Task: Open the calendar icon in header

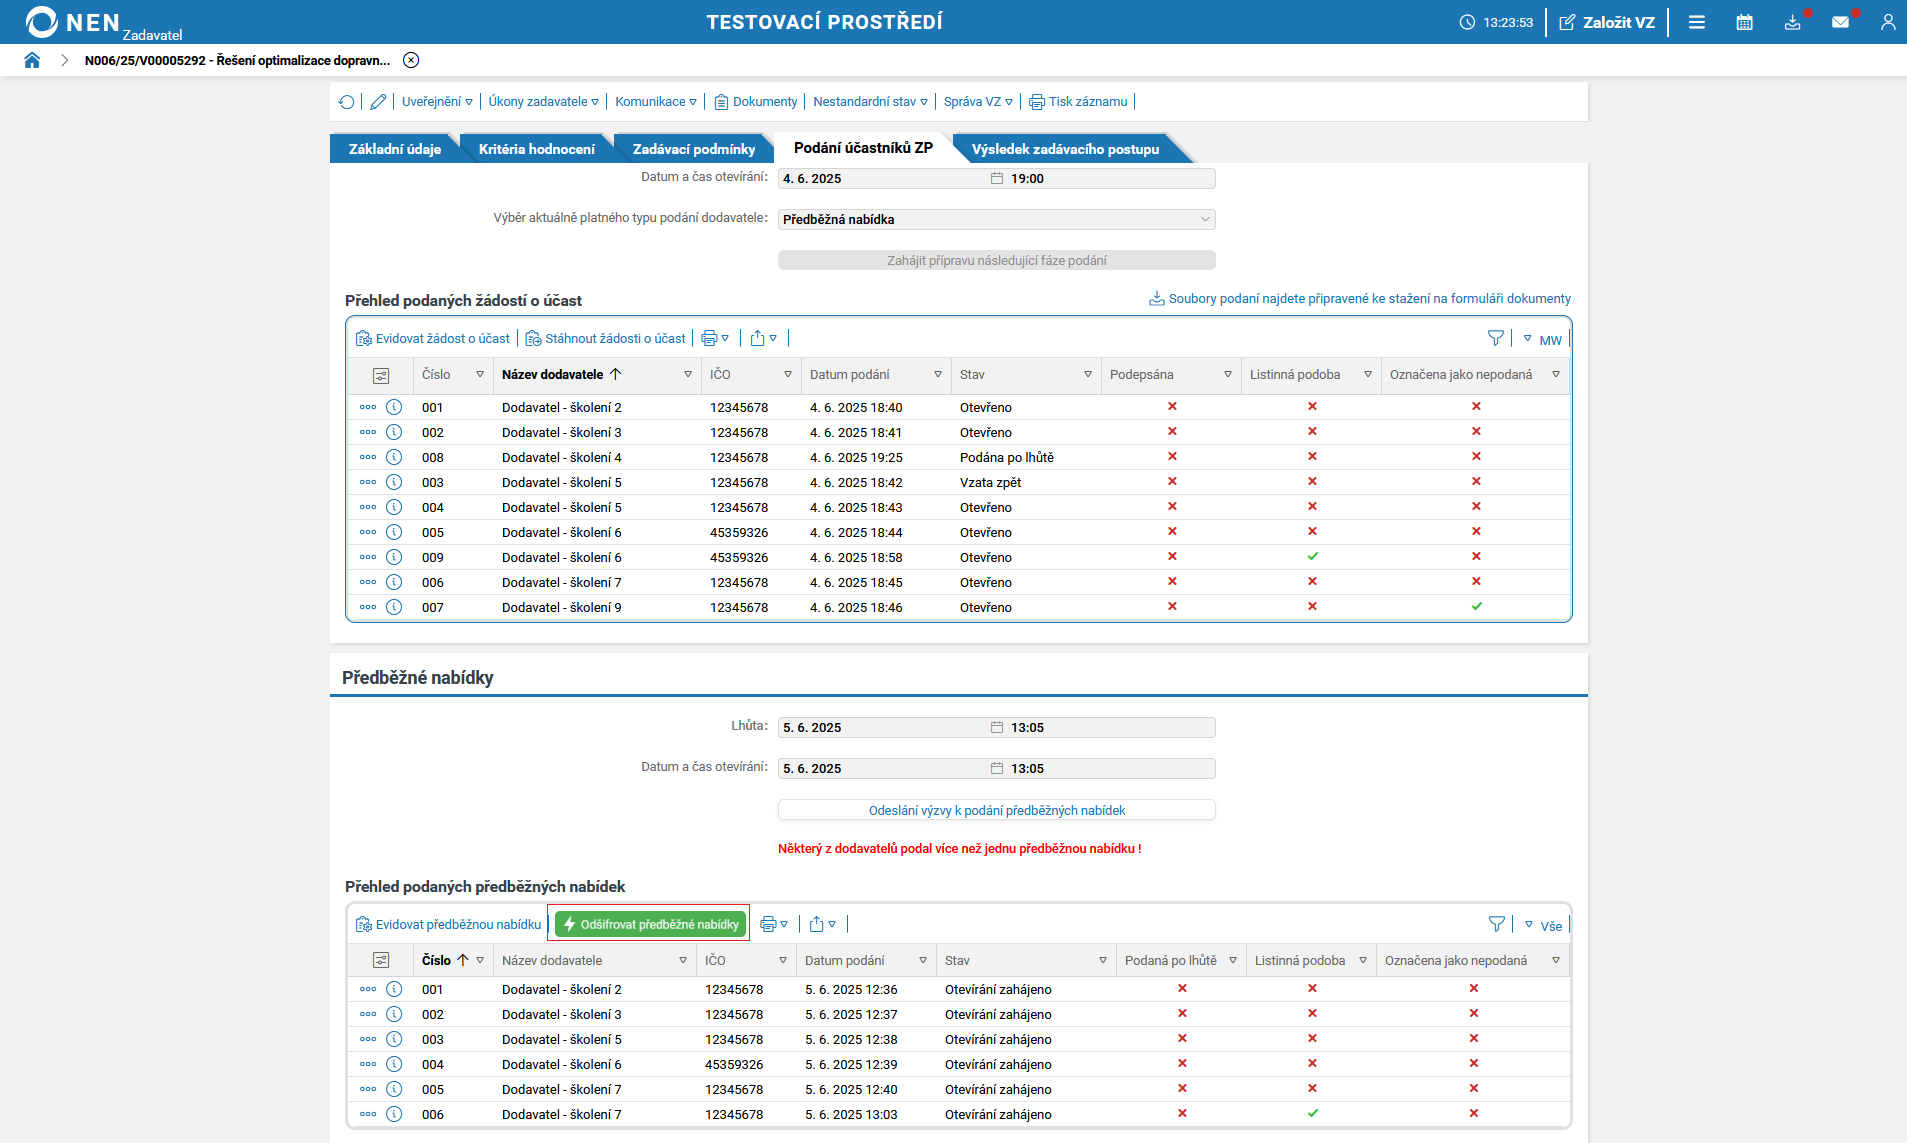Action: pos(1745,22)
